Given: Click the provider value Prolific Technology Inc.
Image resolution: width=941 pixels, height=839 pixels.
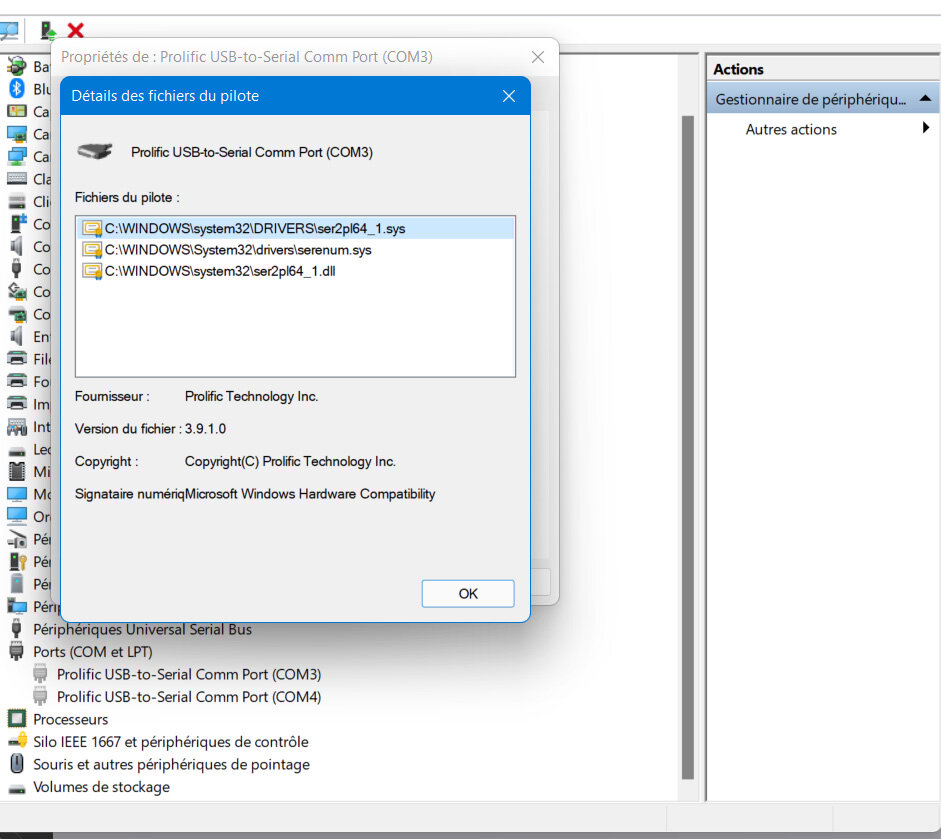Looking at the screenshot, I should tap(251, 396).
